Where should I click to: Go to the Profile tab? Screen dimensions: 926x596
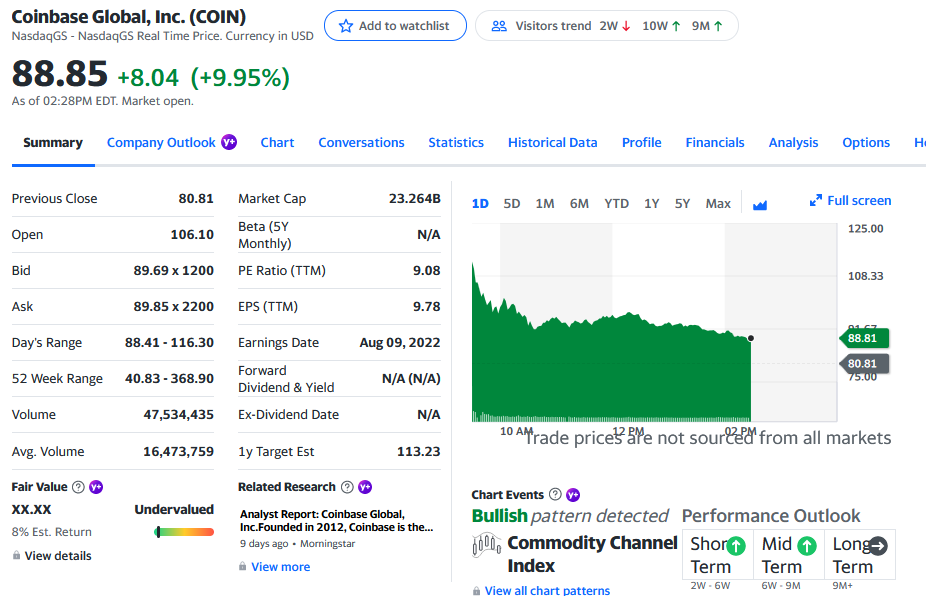tap(641, 142)
